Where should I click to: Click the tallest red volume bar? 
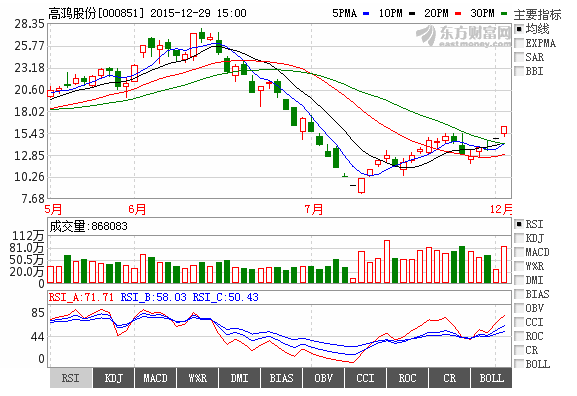click(x=387, y=261)
